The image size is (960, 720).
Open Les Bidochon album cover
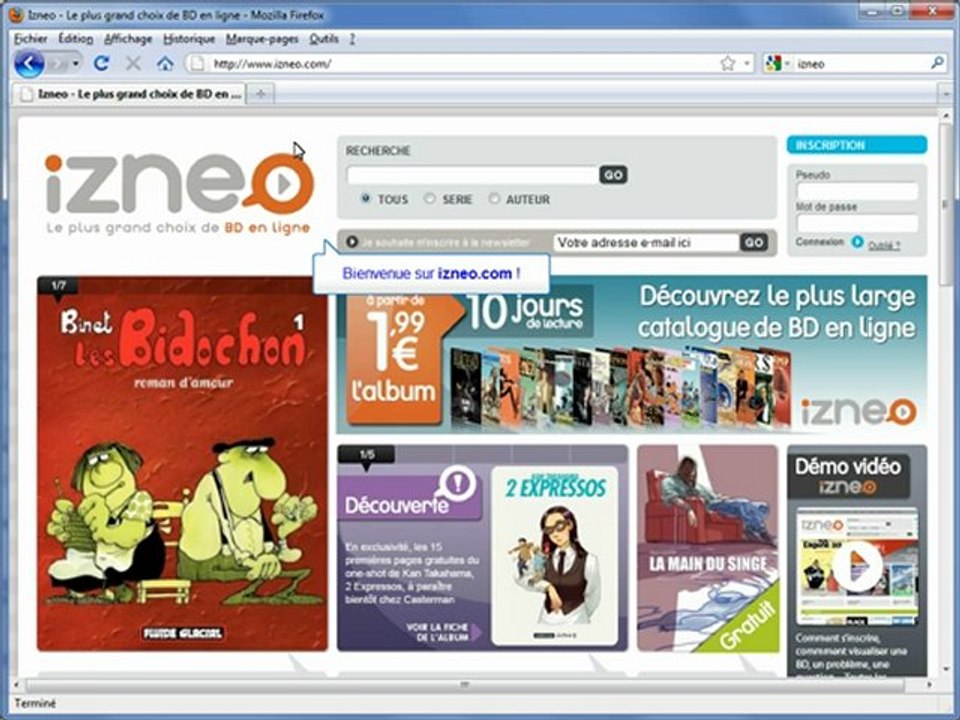[182, 463]
